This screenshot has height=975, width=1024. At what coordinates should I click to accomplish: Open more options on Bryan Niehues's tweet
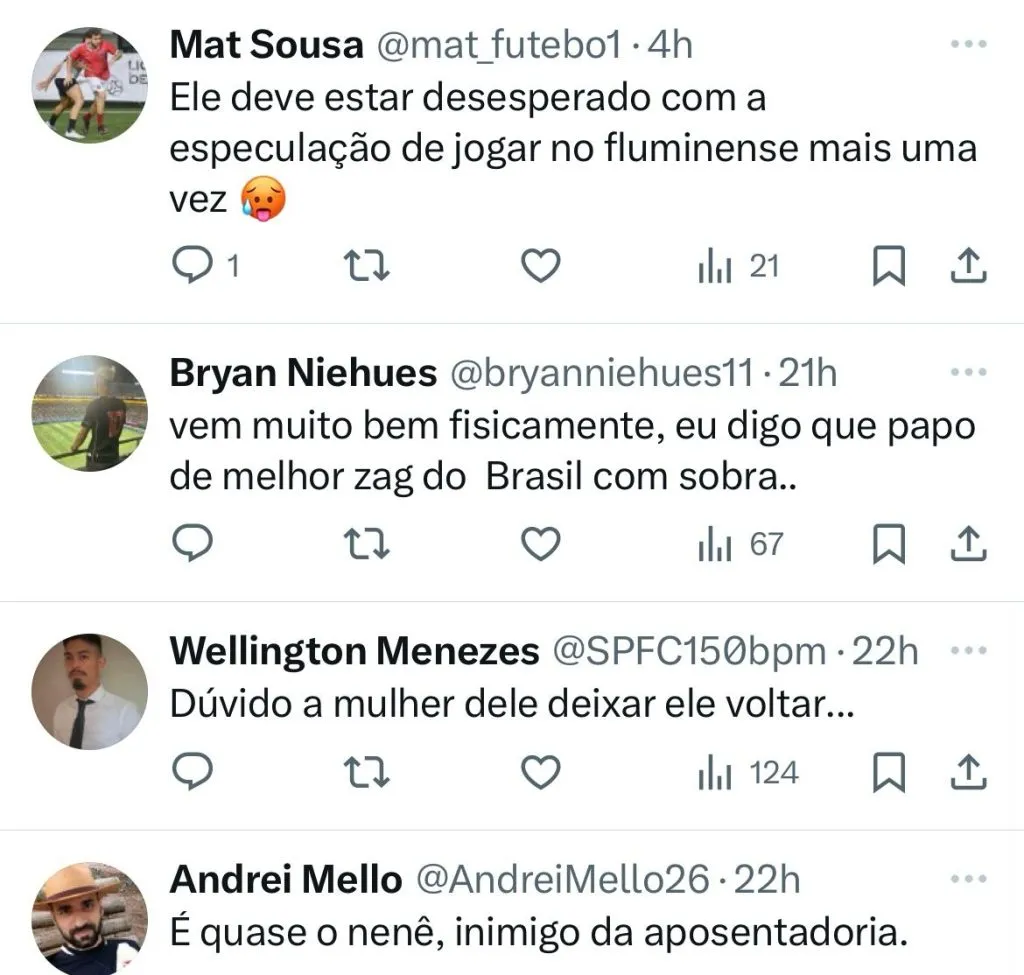point(967,373)
